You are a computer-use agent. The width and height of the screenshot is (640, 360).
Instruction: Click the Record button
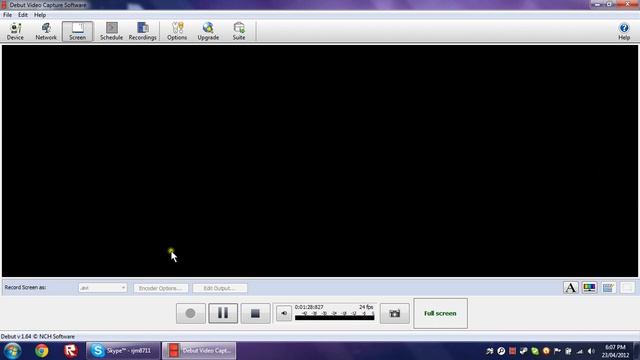pos(191,313)
